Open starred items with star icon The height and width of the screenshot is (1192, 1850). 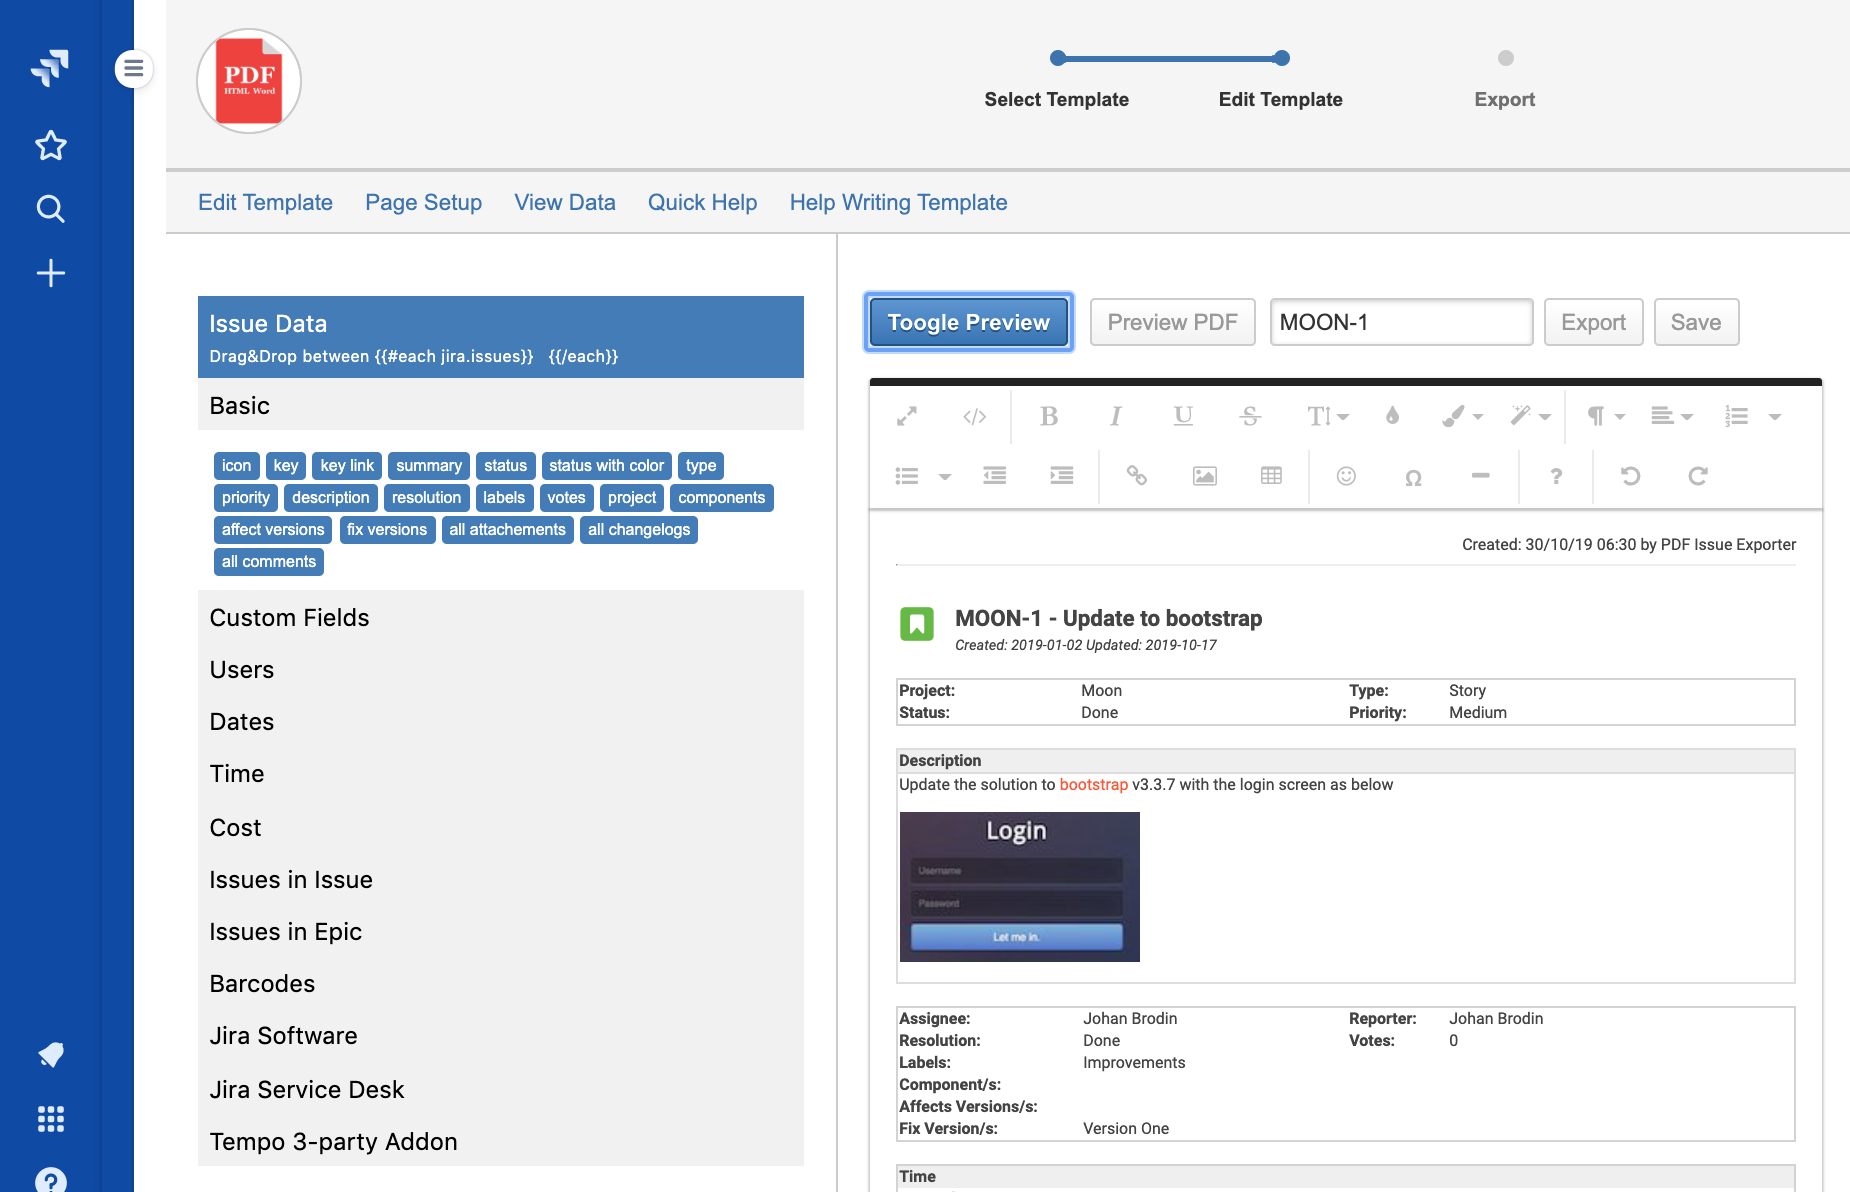(50, 146)
